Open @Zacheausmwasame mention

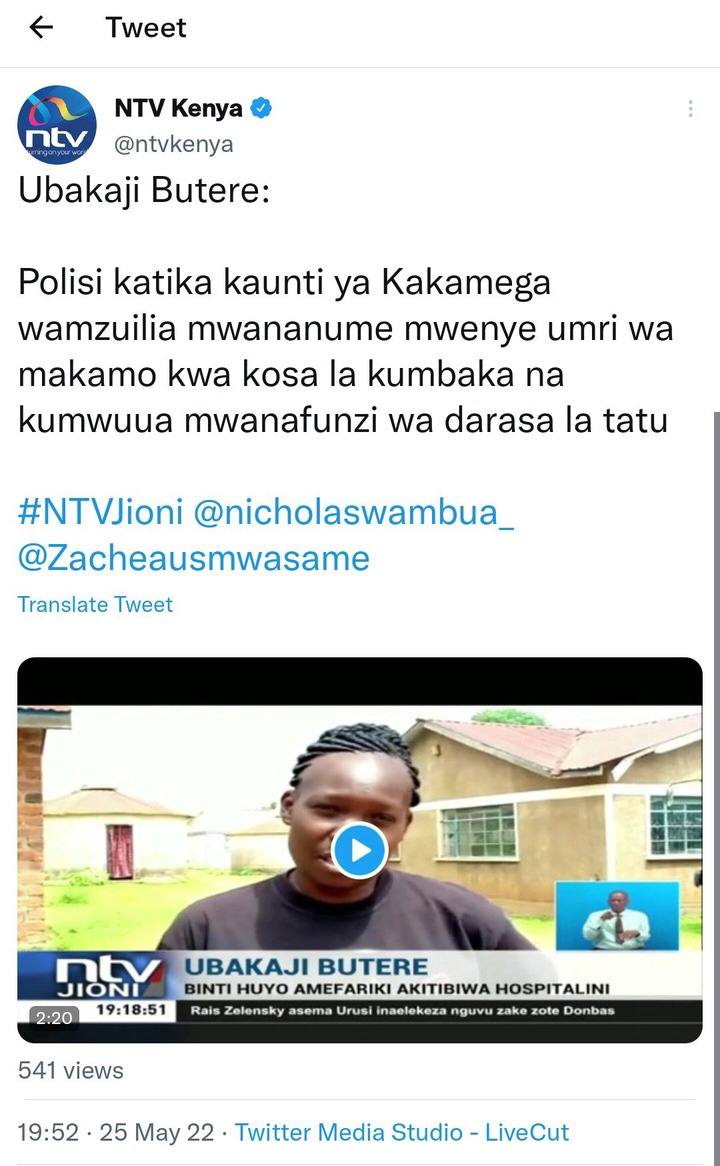(x=193, y=558)
